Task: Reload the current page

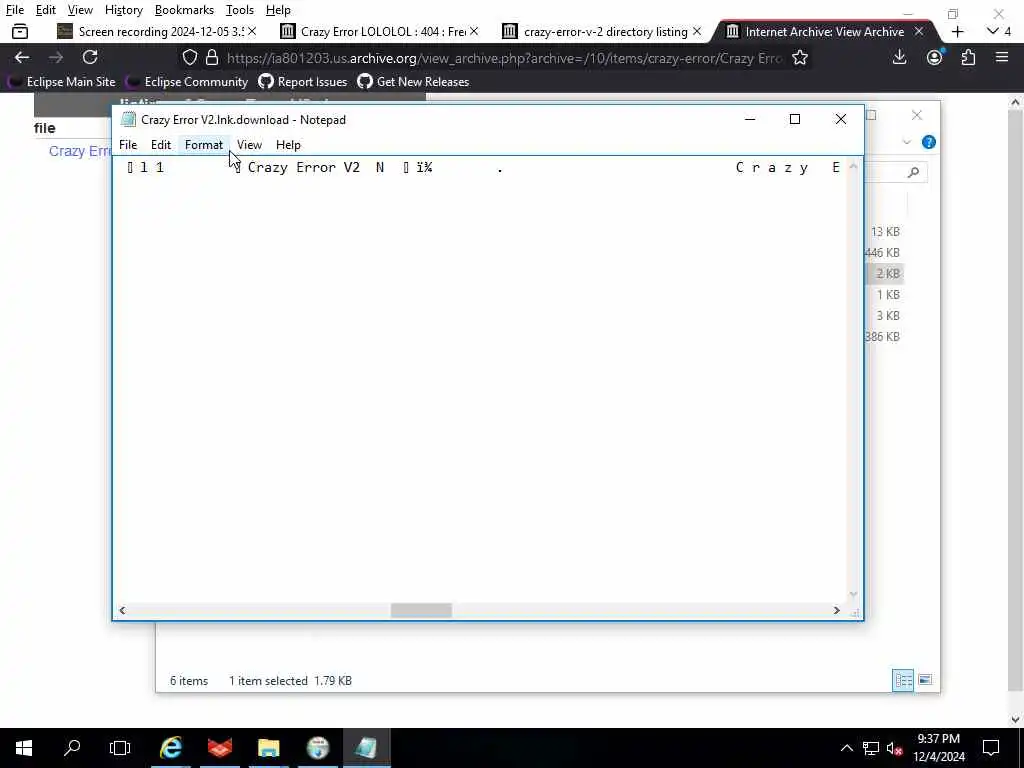Action: (x=90, y=57)
